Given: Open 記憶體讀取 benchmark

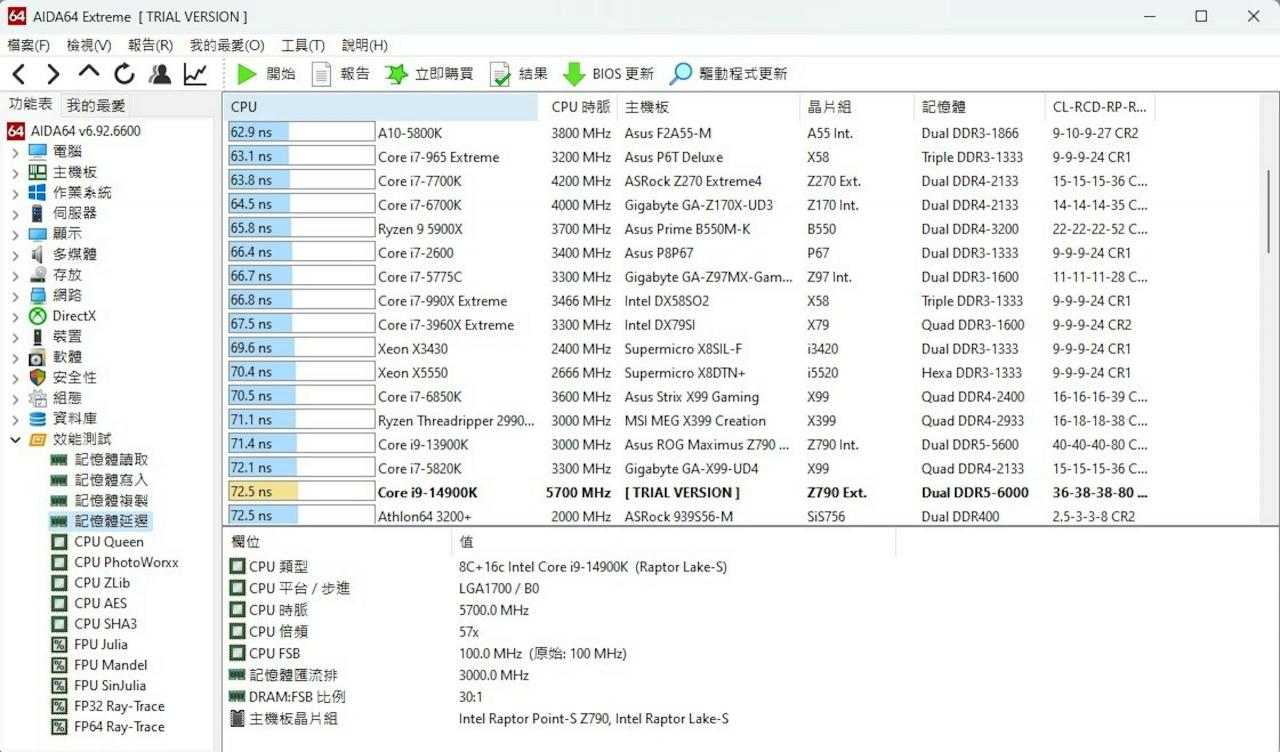Looking at the screenshot, I should [x=100, y=460].
